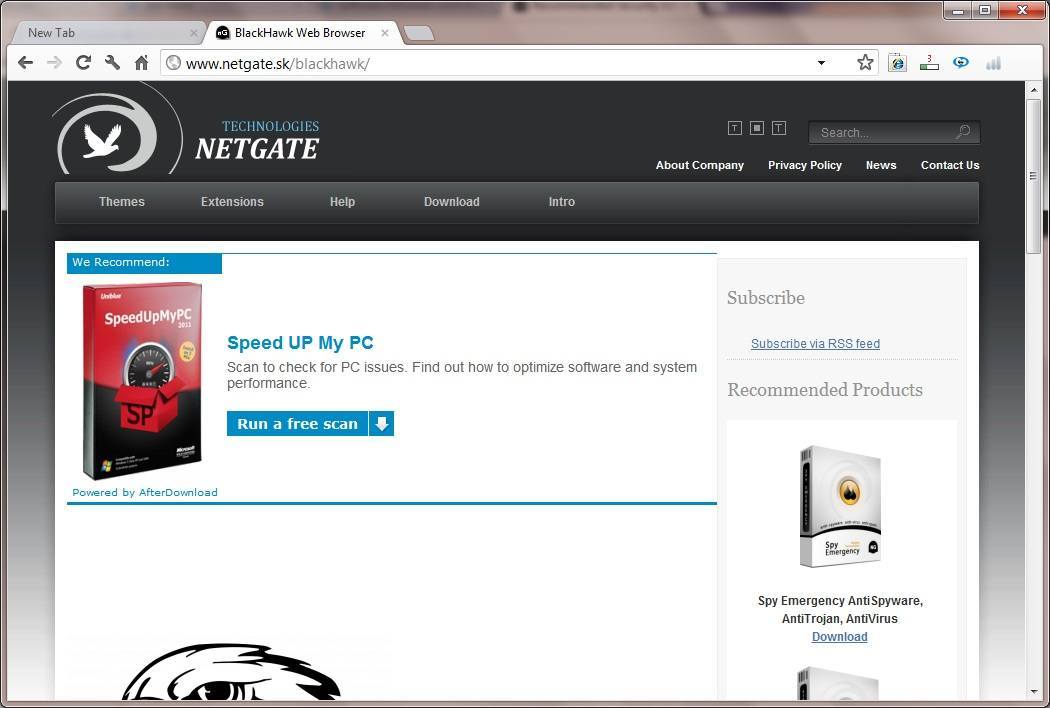Open the blue speech-bubble extension icon

pyautogui.click(x=961, y=63)
